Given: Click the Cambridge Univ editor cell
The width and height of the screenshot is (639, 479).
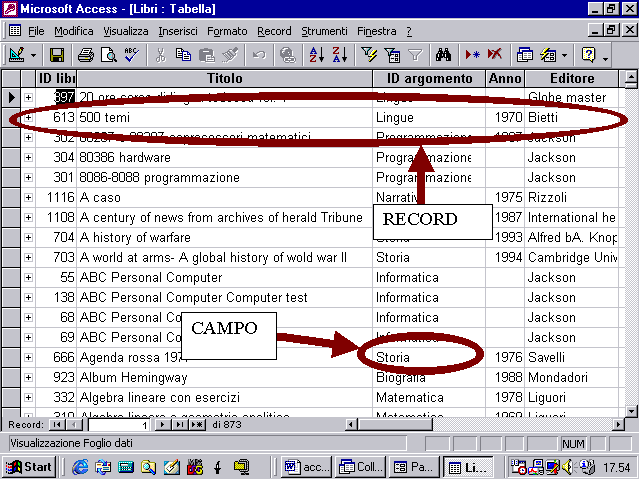Looking at the screenshot, I should [572, 257].
